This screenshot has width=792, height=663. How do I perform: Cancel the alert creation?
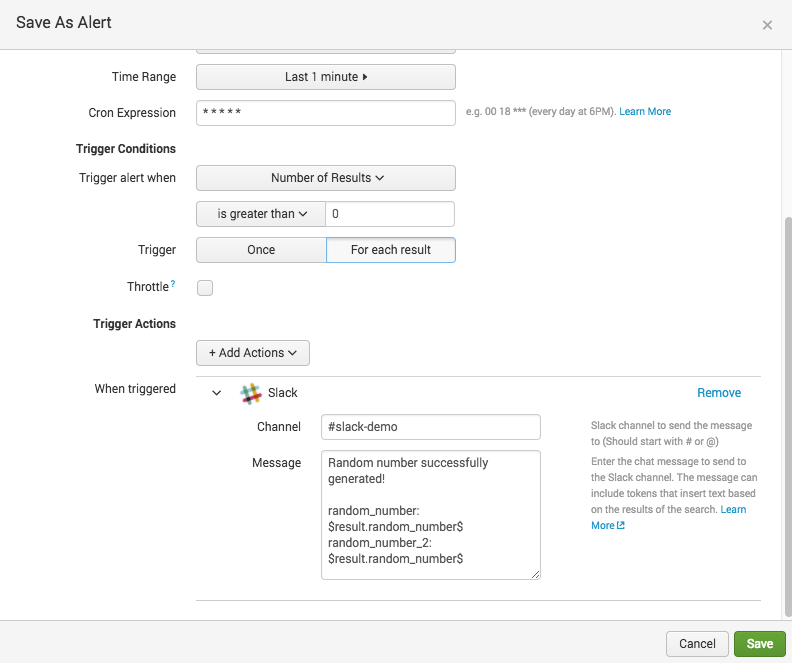(x=697, y=644)
